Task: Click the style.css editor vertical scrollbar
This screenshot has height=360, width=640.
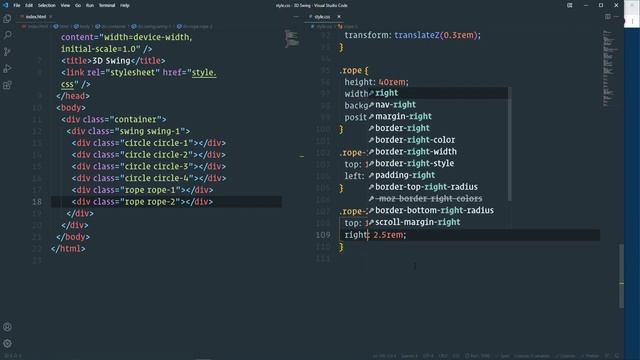Action: pyautogui.click(x=621, y=276)
